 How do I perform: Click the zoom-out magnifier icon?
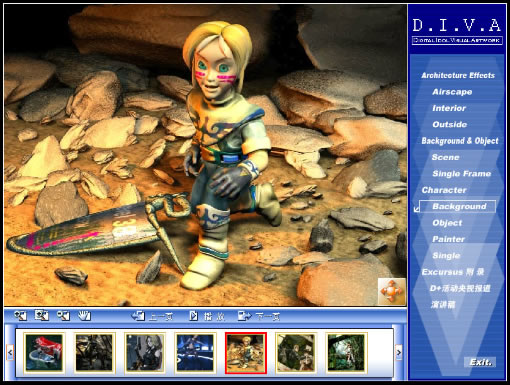click(x=63, y=315)
